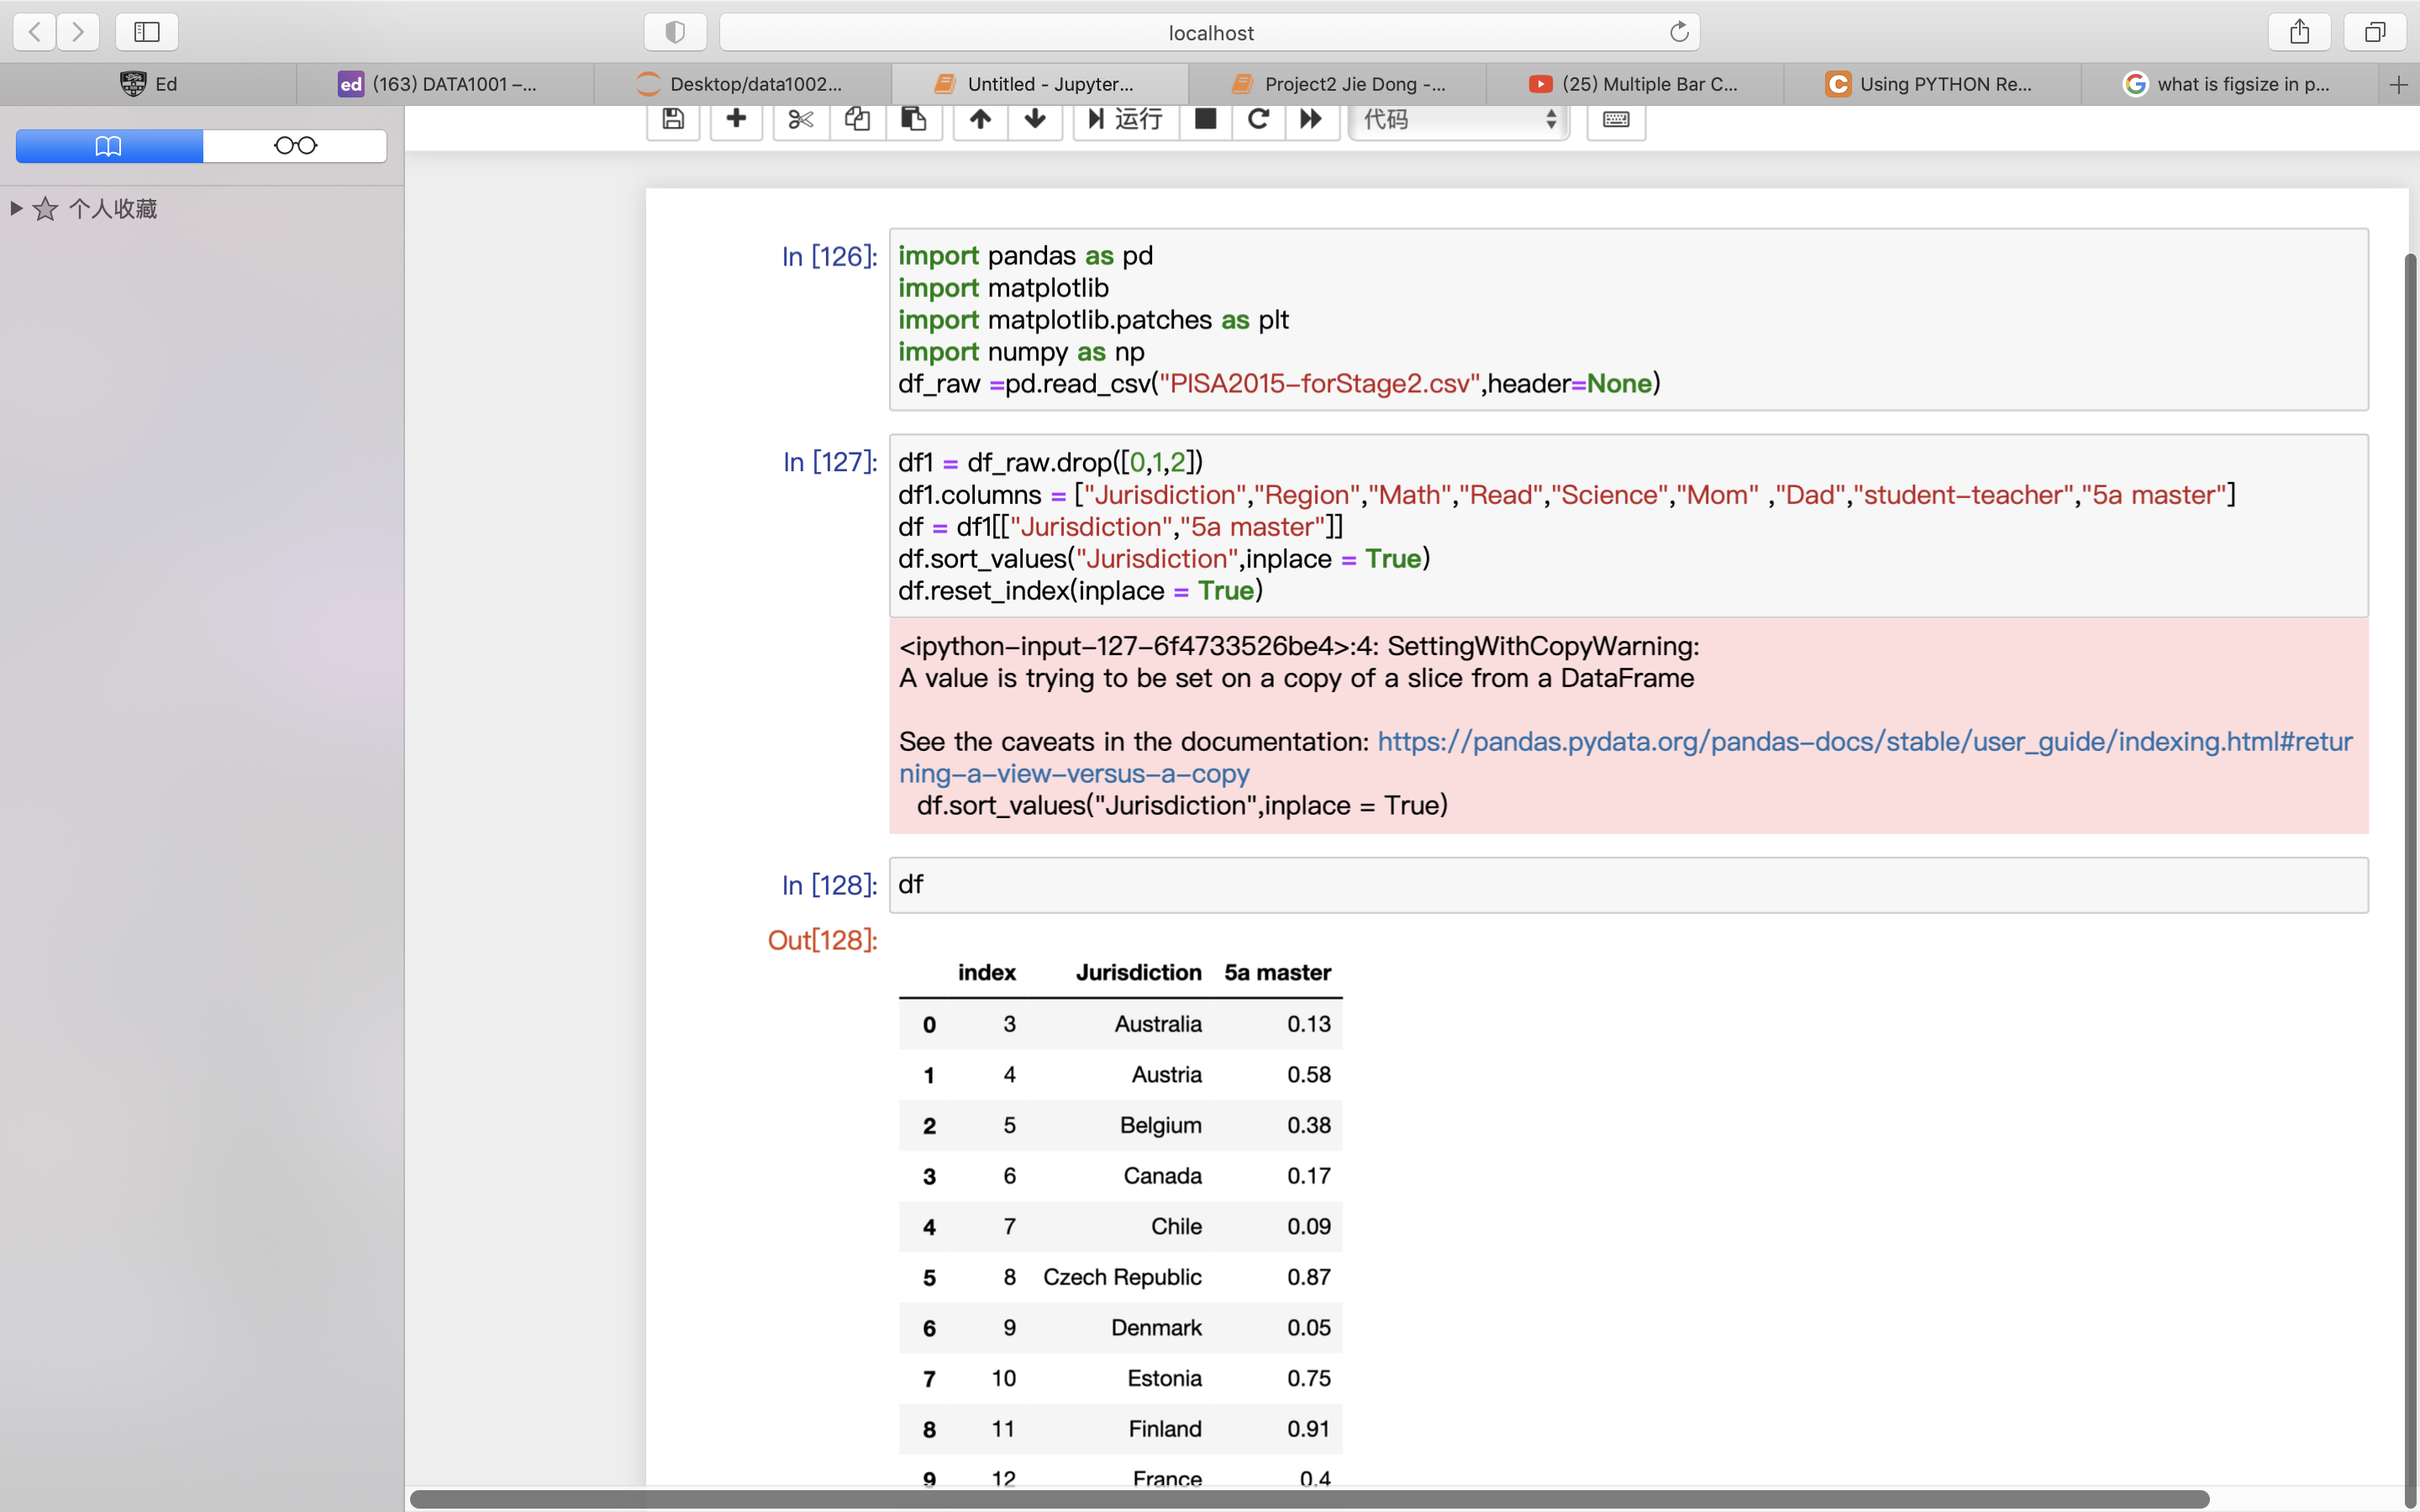2420x1512 pixels.
Task: Open the 代码 cell type dropdown
Action: point(1459,120)
